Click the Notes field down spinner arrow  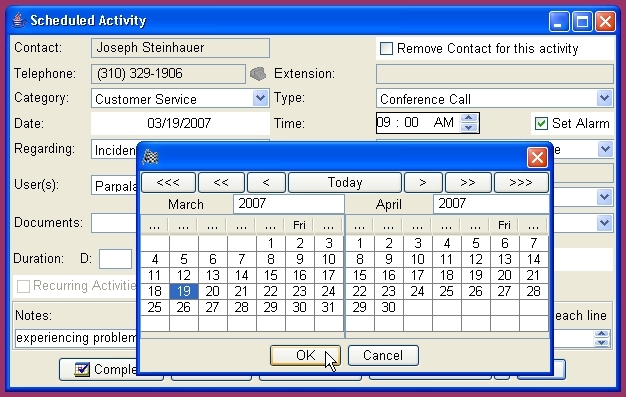coord(601,342)
